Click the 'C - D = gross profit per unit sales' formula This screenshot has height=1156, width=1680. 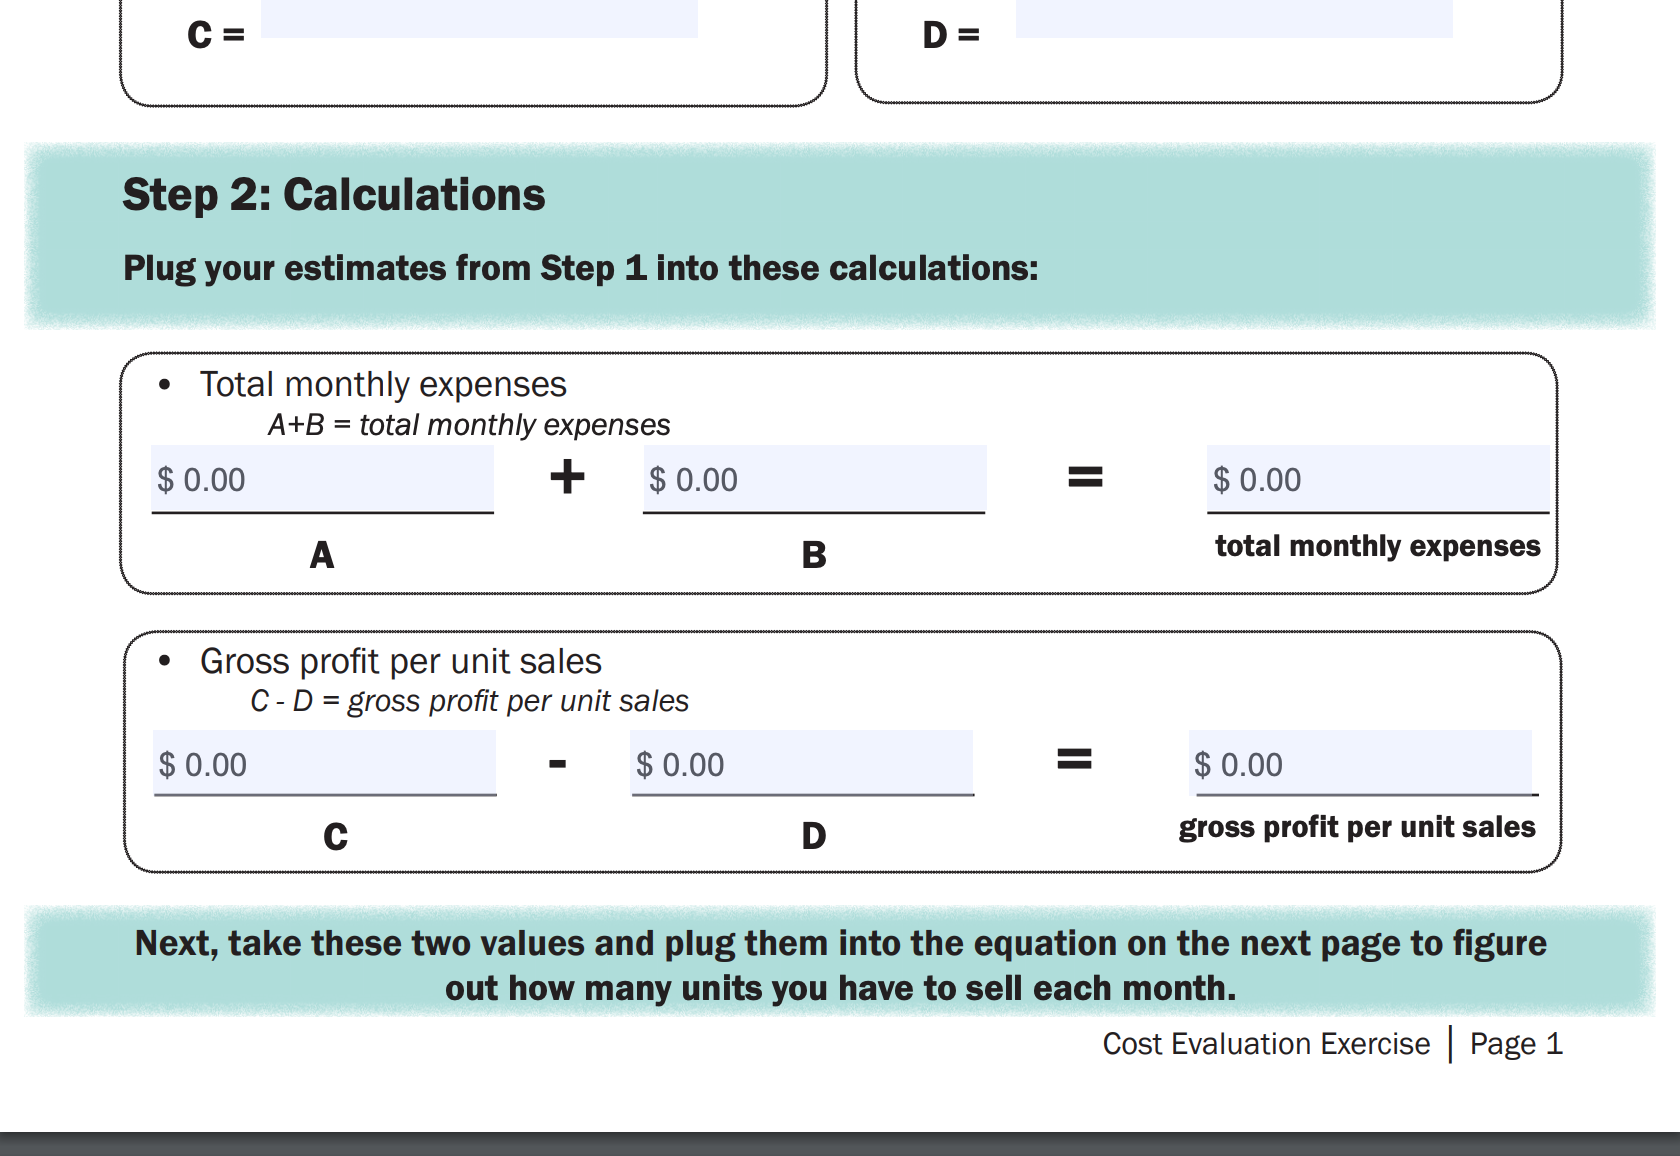tap(469, 701)
